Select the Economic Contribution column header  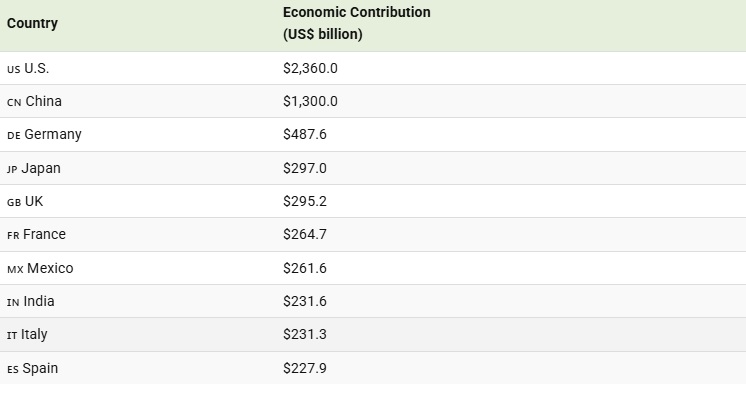click(x=357, y=23)
